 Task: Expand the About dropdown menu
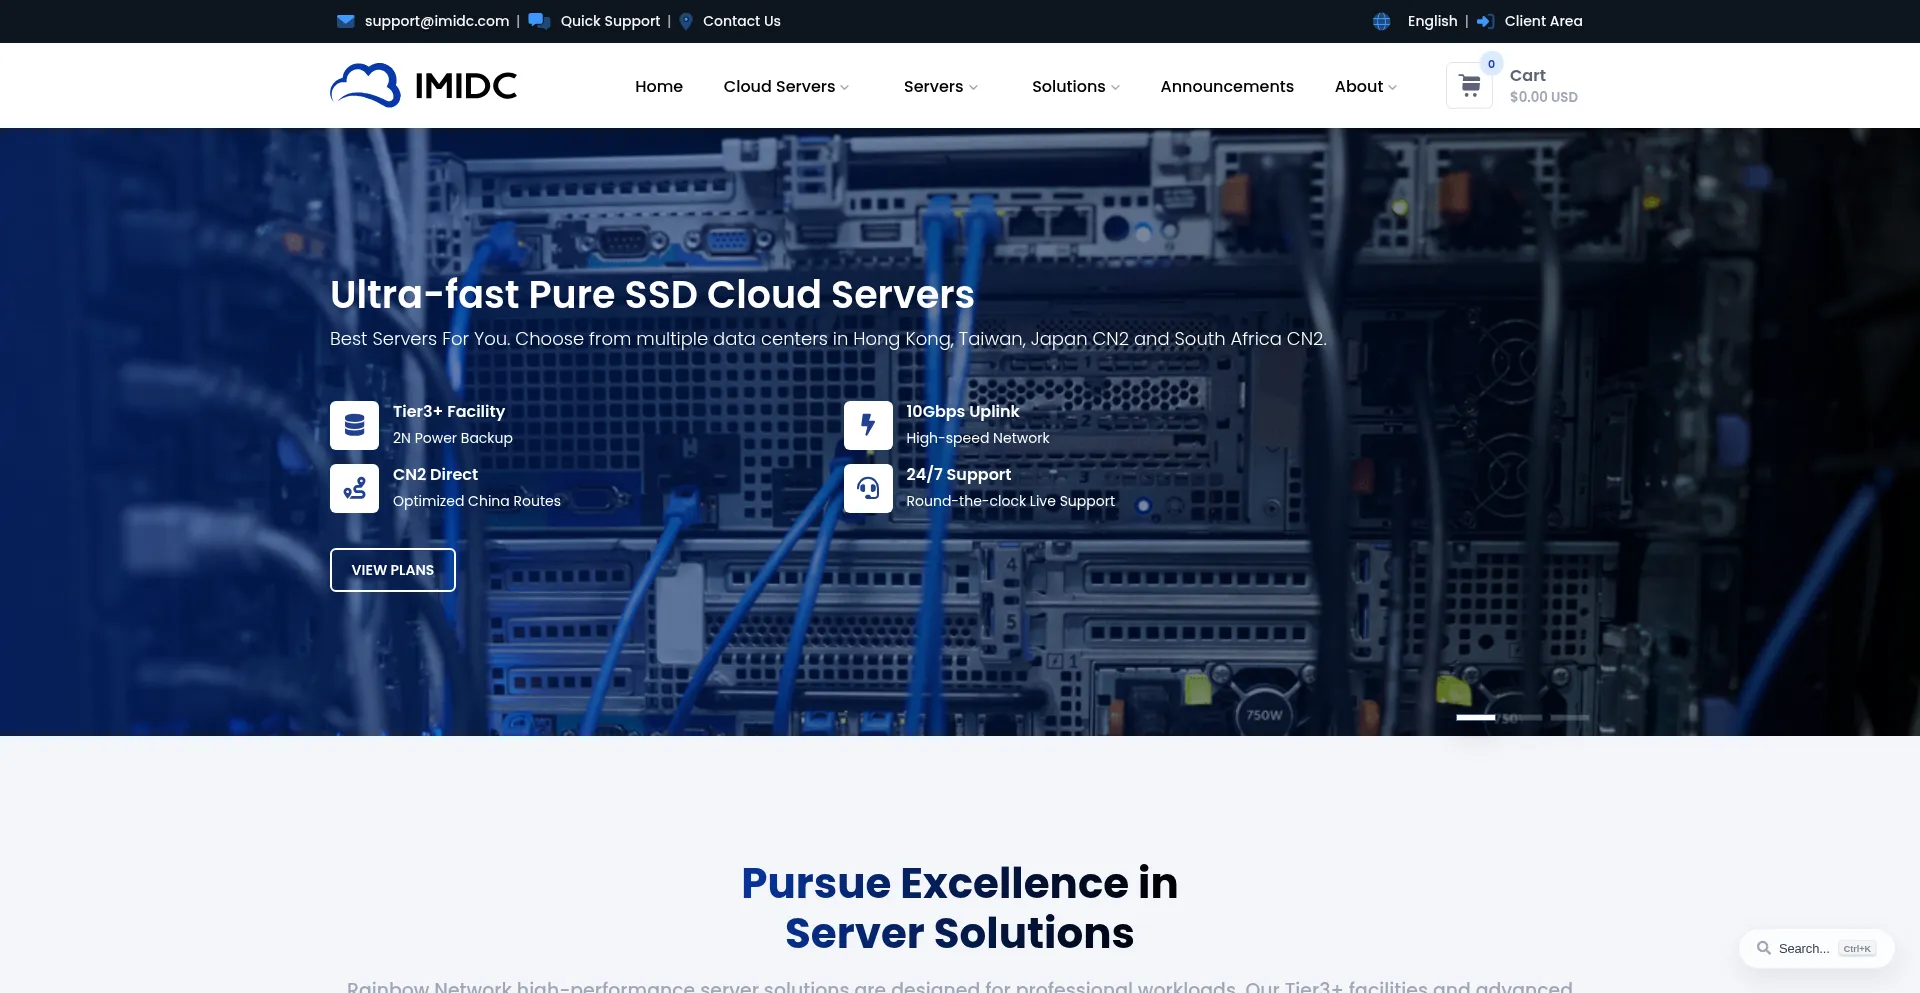pyautogui.click(x=1365, y=86)
